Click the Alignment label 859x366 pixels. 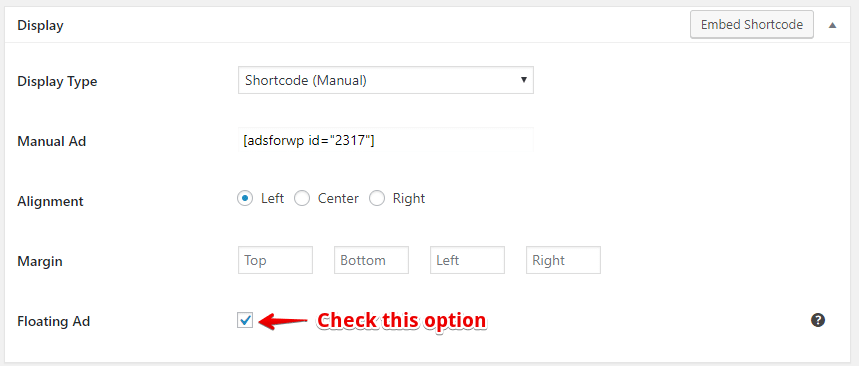[50, 202]
